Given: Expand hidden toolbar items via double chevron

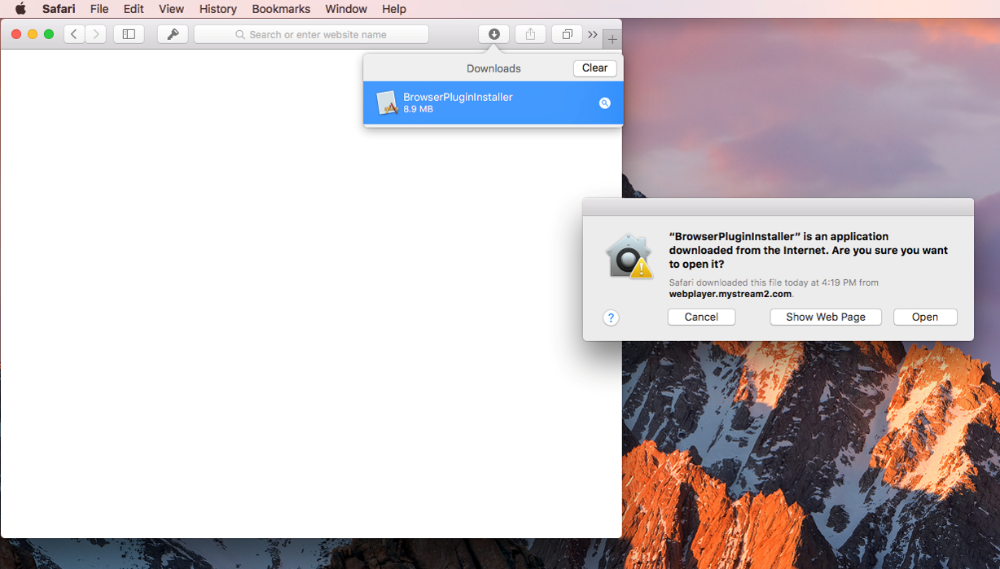Looking at the screenshot, I should pyautogui.click(x=593, y=34).
